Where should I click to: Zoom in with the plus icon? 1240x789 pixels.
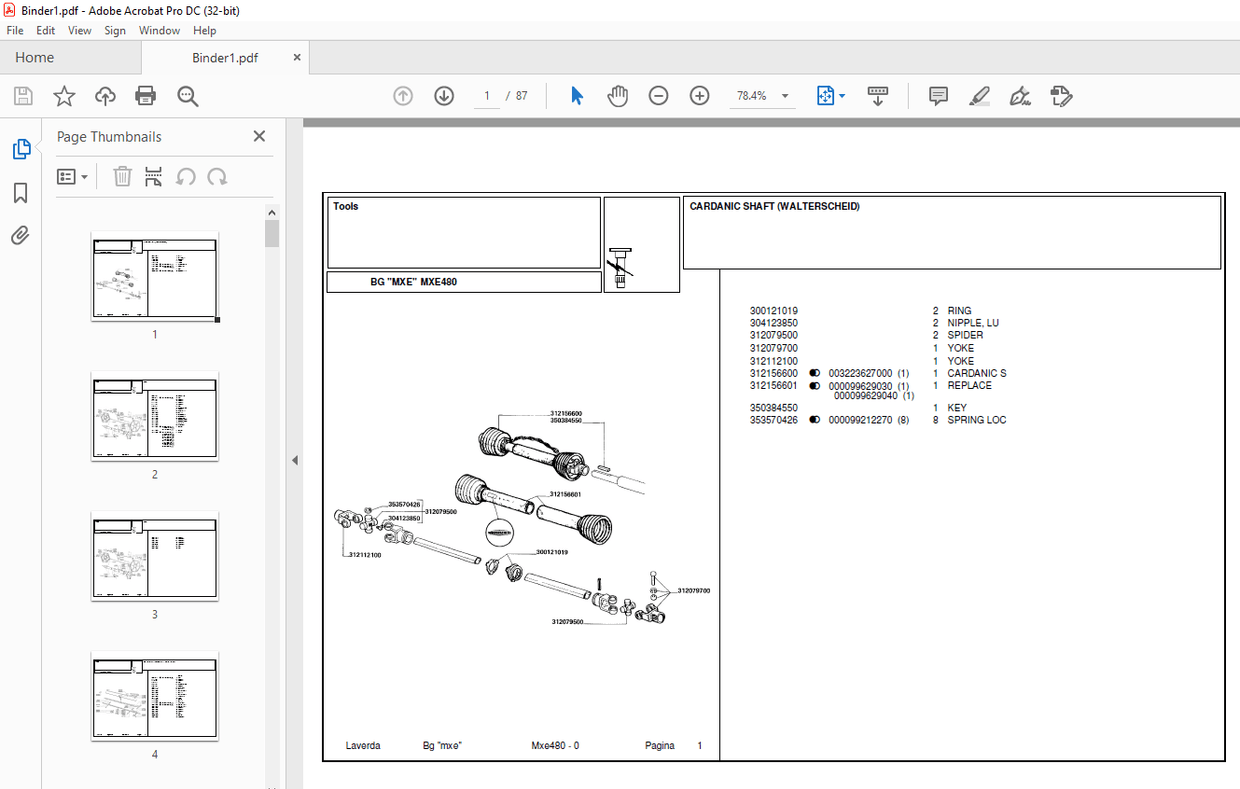[x=699, y=95]
